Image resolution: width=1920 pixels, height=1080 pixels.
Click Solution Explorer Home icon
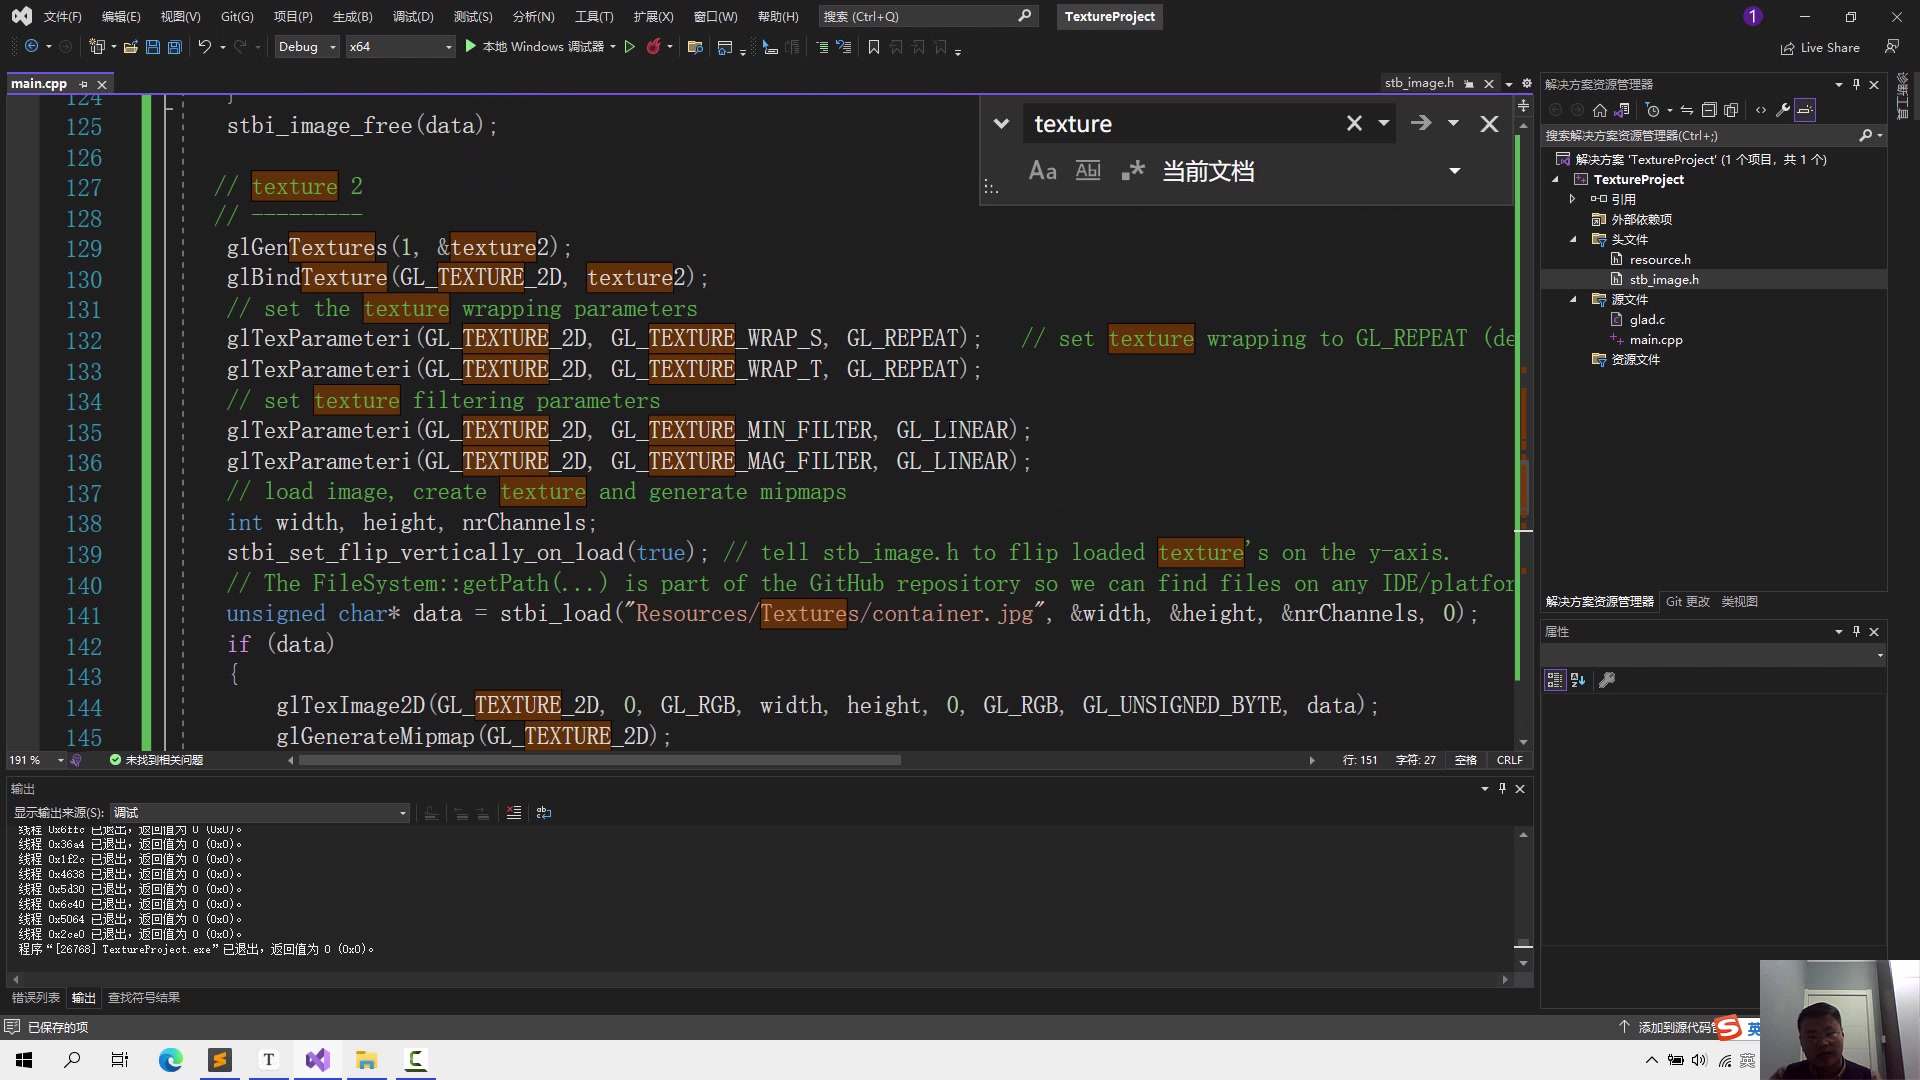point(1599,110)
